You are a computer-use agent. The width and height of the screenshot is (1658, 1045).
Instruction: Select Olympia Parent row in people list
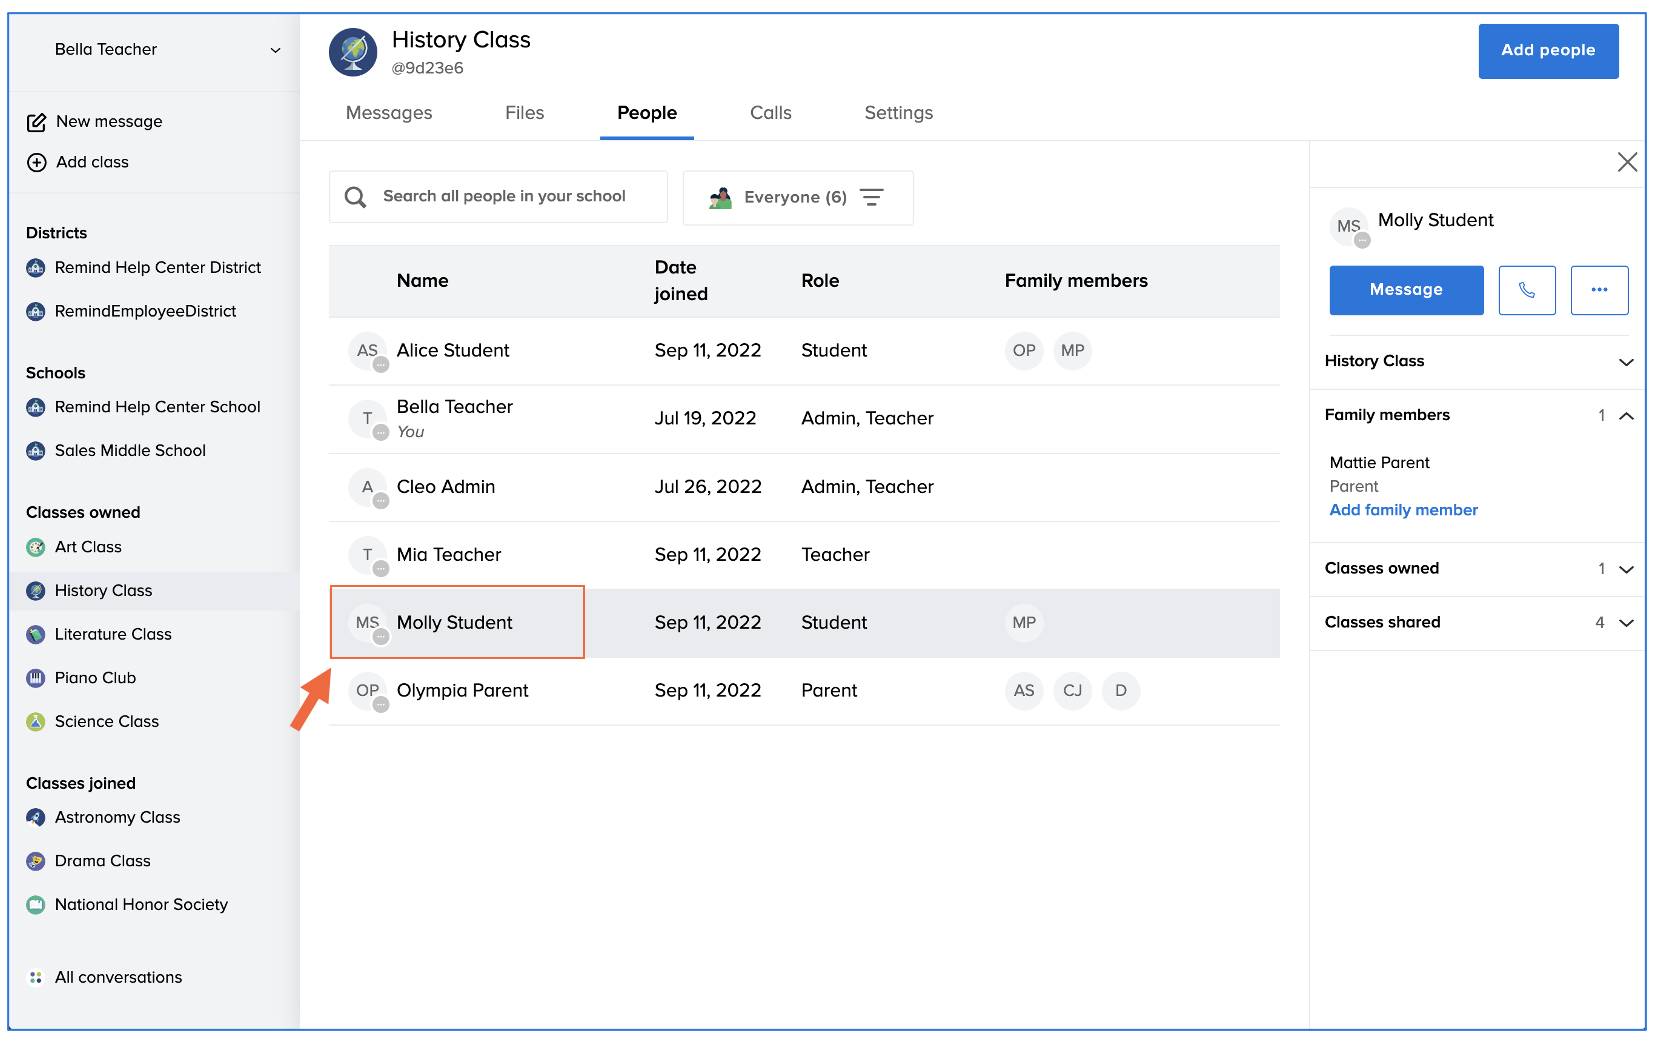(x=462, y=691)
